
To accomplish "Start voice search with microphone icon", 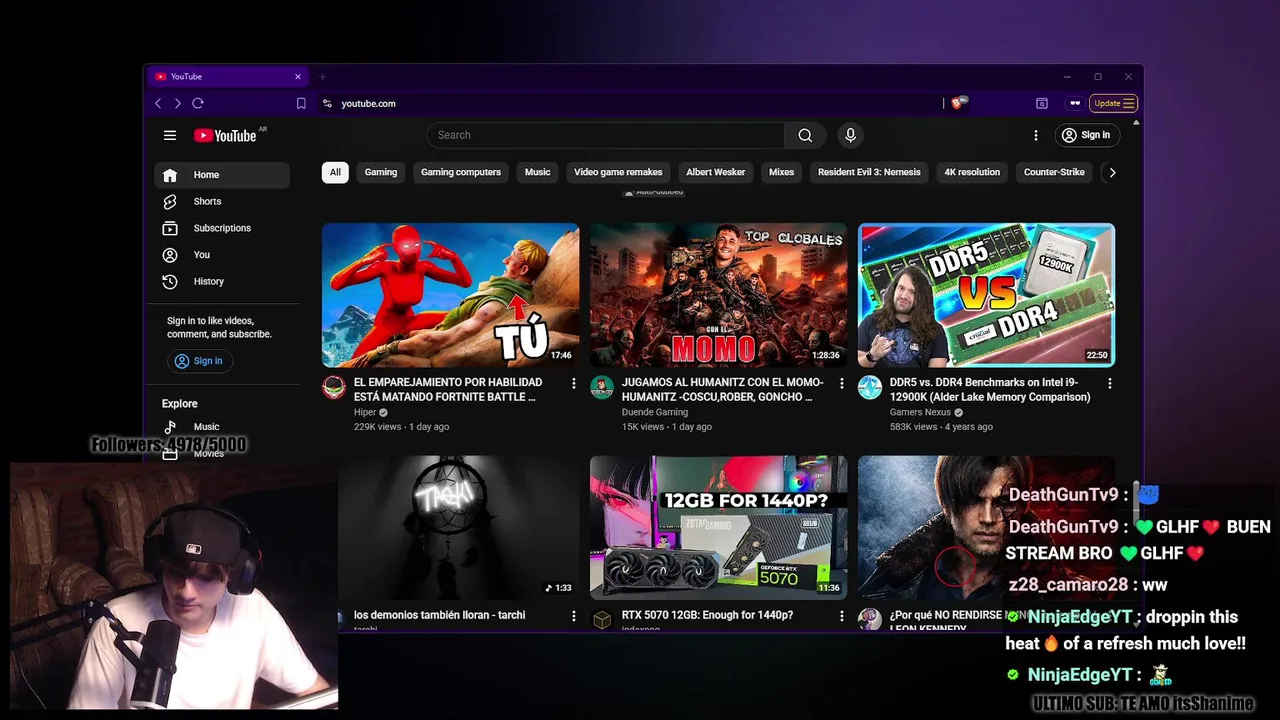I will click(850, 135).
